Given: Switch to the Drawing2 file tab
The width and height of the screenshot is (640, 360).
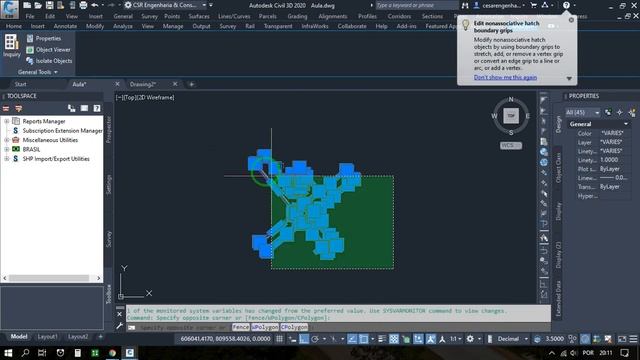Looking at the screenshot, I should 142,84.
